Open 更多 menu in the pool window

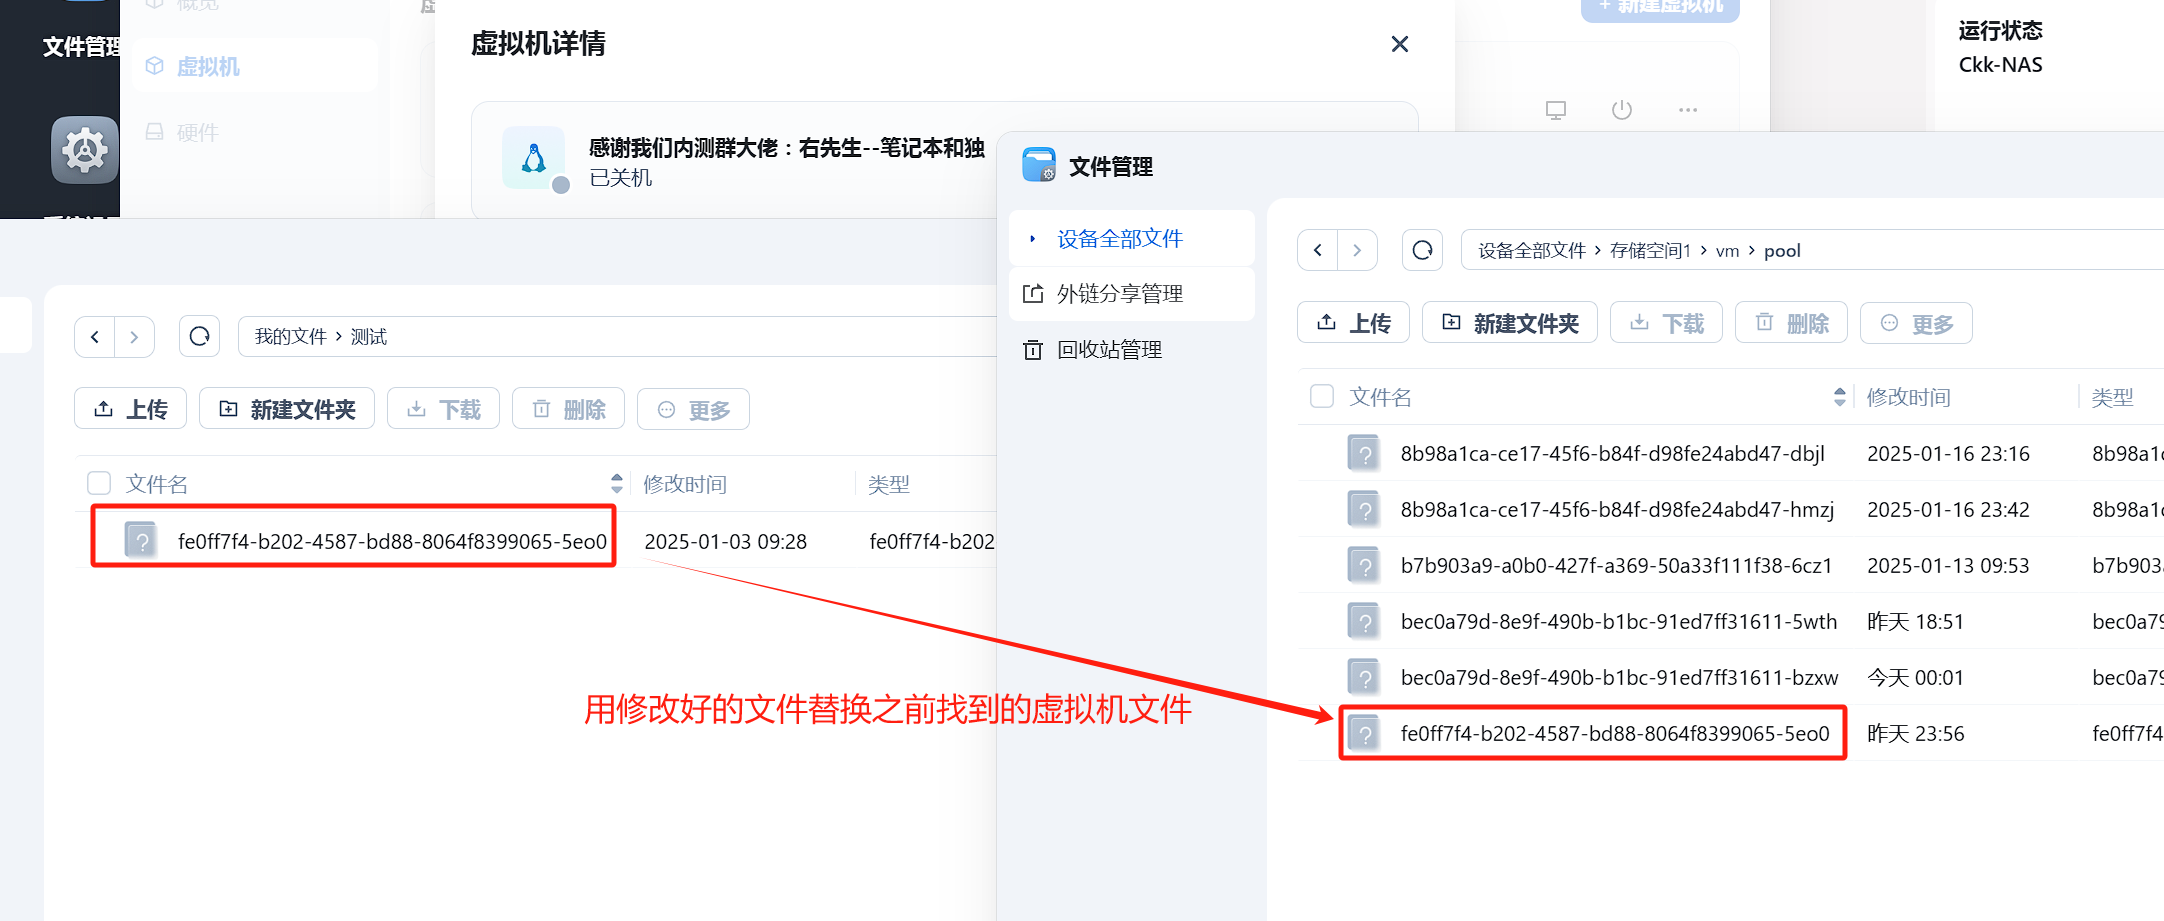pos(1916,323)
